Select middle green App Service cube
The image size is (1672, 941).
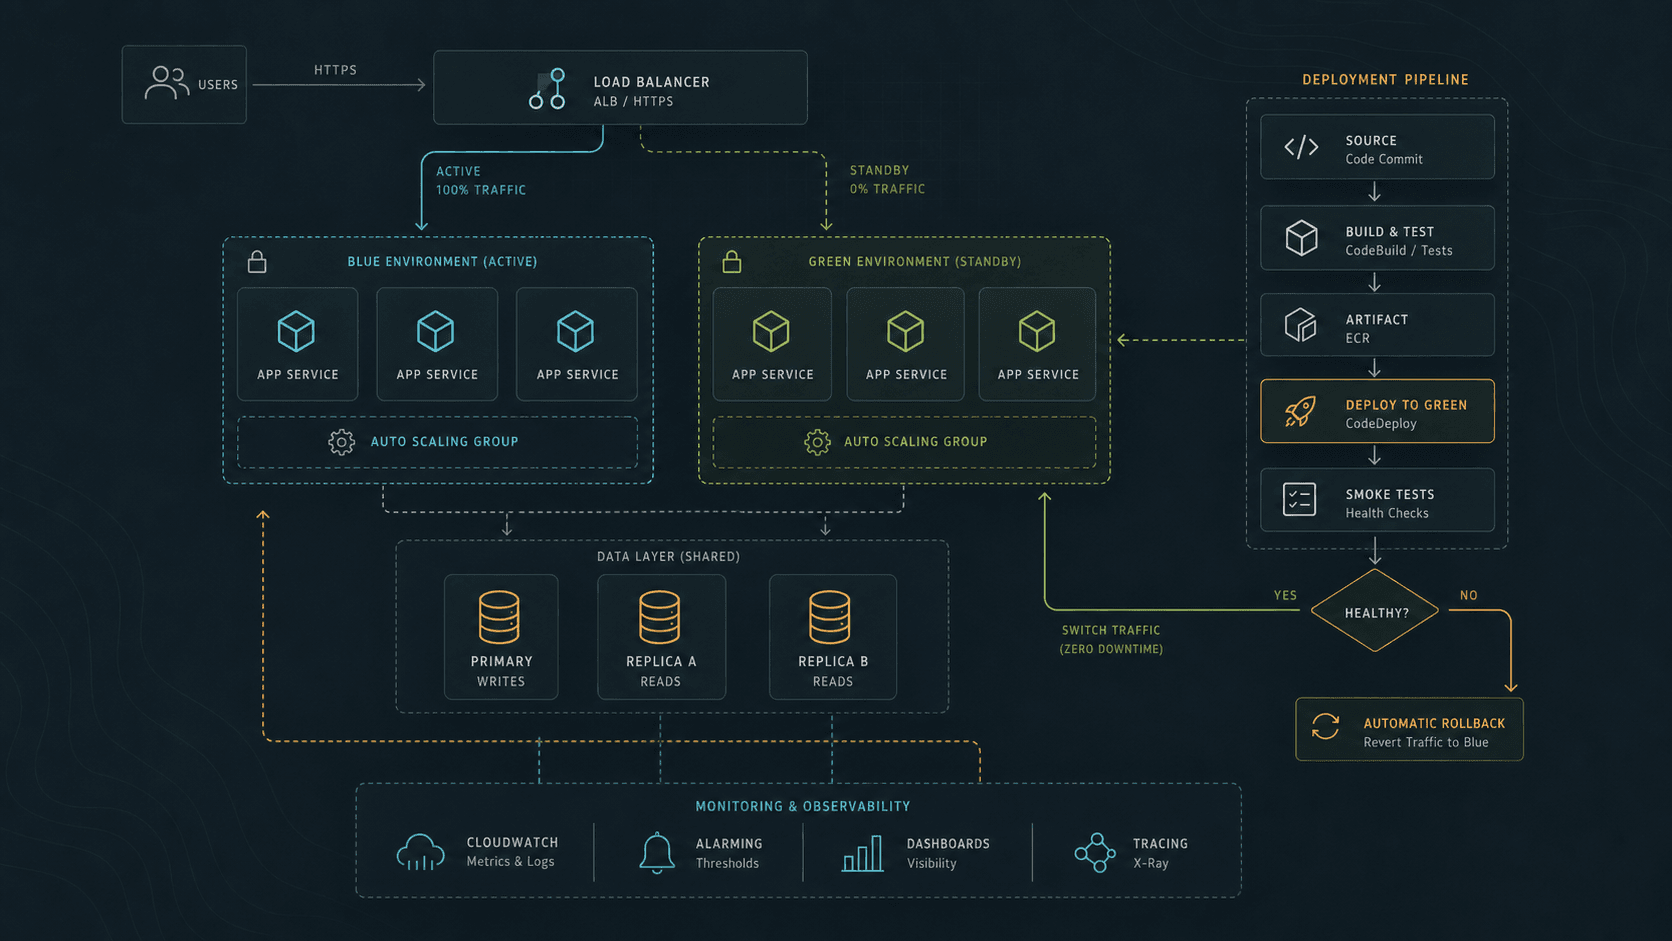point(905,331)
